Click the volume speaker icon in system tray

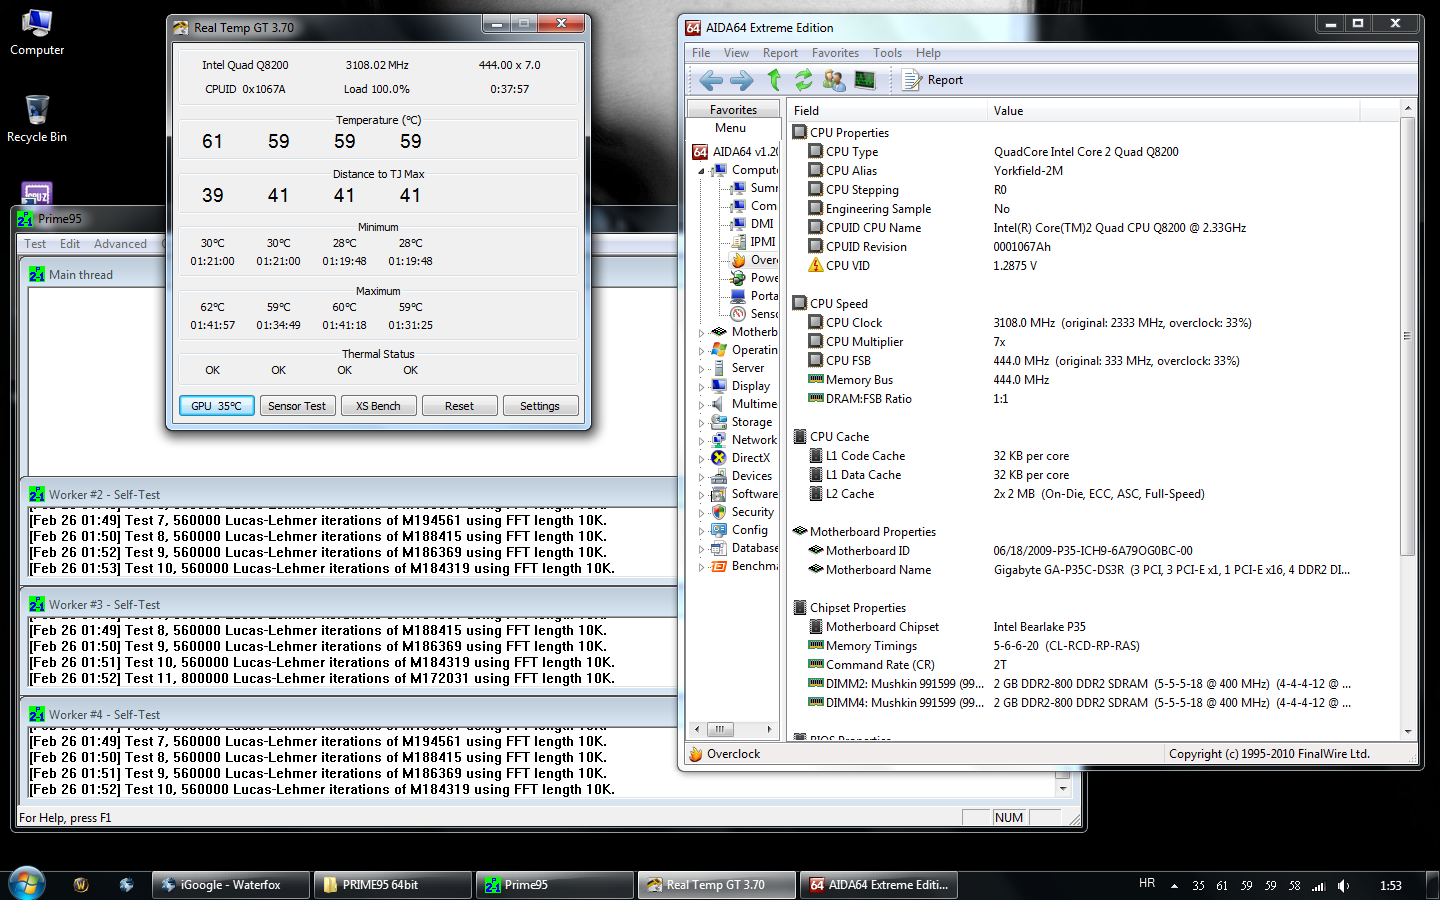1343,886
